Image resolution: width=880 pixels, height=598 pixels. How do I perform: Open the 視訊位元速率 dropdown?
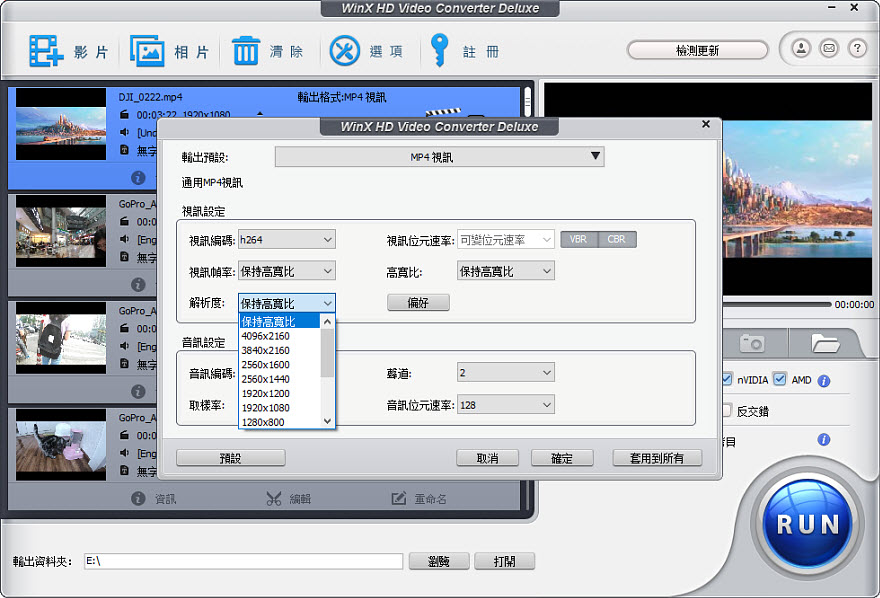(x=506, y=240)
